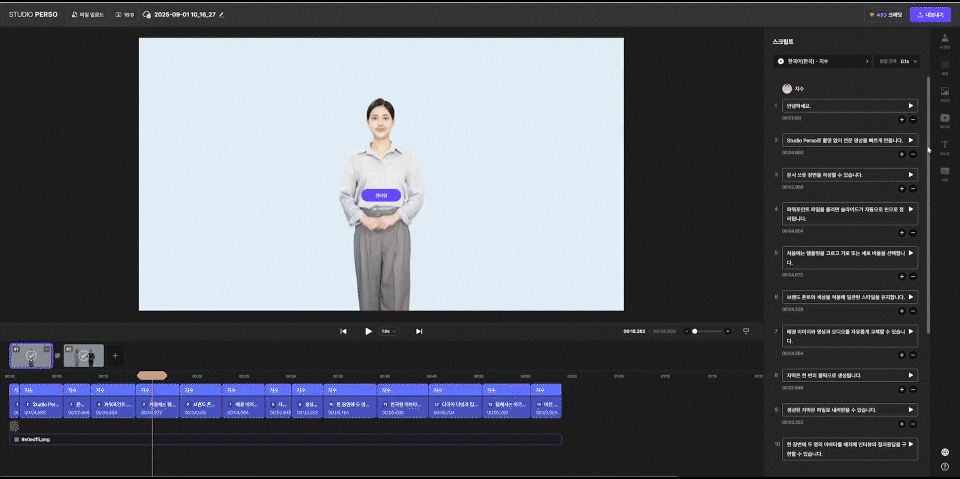Open the 16:9 aspect ratio selector

[124, 15]
